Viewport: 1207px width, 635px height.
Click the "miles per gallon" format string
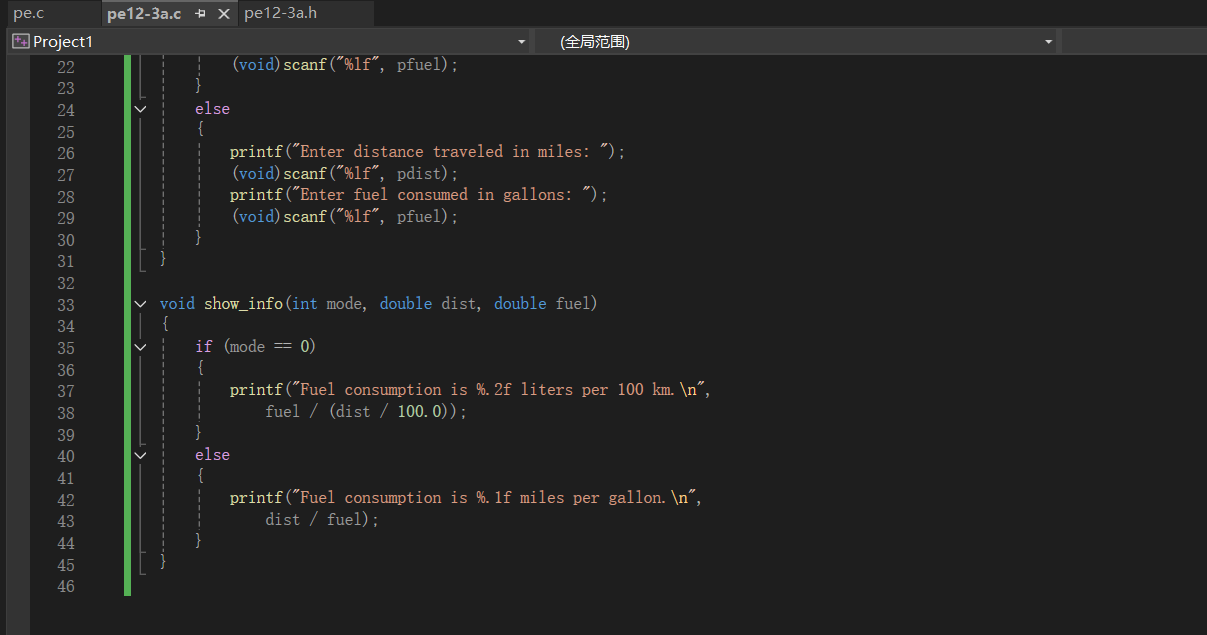pyautogui.click(x=493, y=498)
